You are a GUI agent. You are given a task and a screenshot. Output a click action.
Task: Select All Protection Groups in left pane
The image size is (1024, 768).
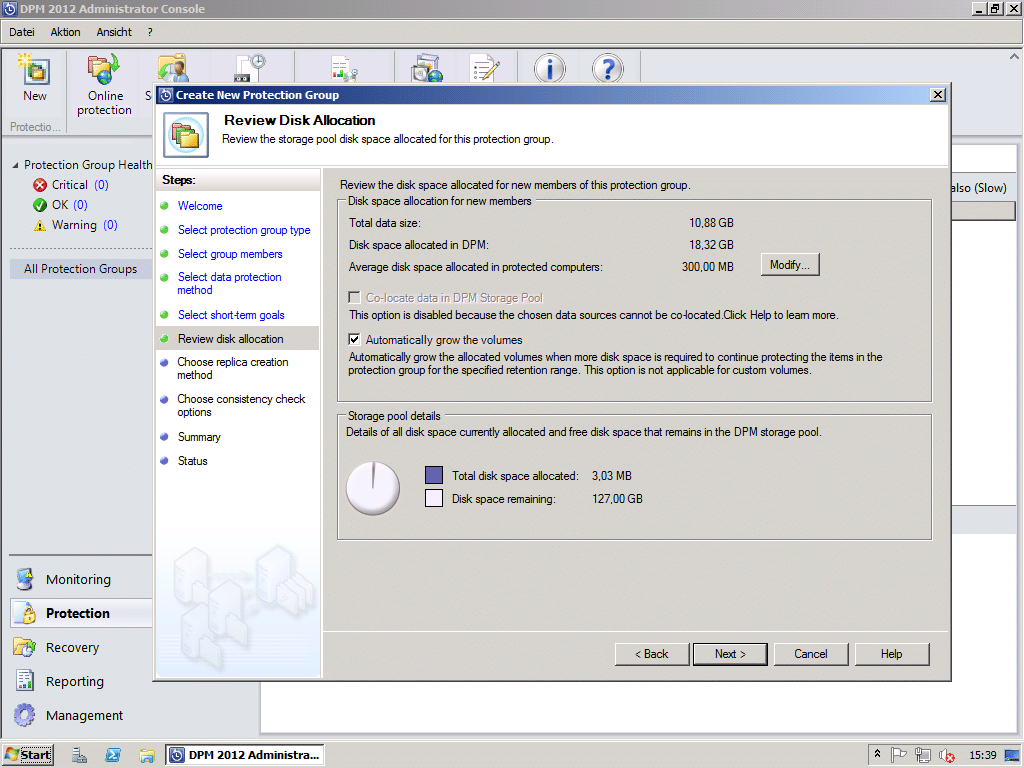tap(81, 269)
